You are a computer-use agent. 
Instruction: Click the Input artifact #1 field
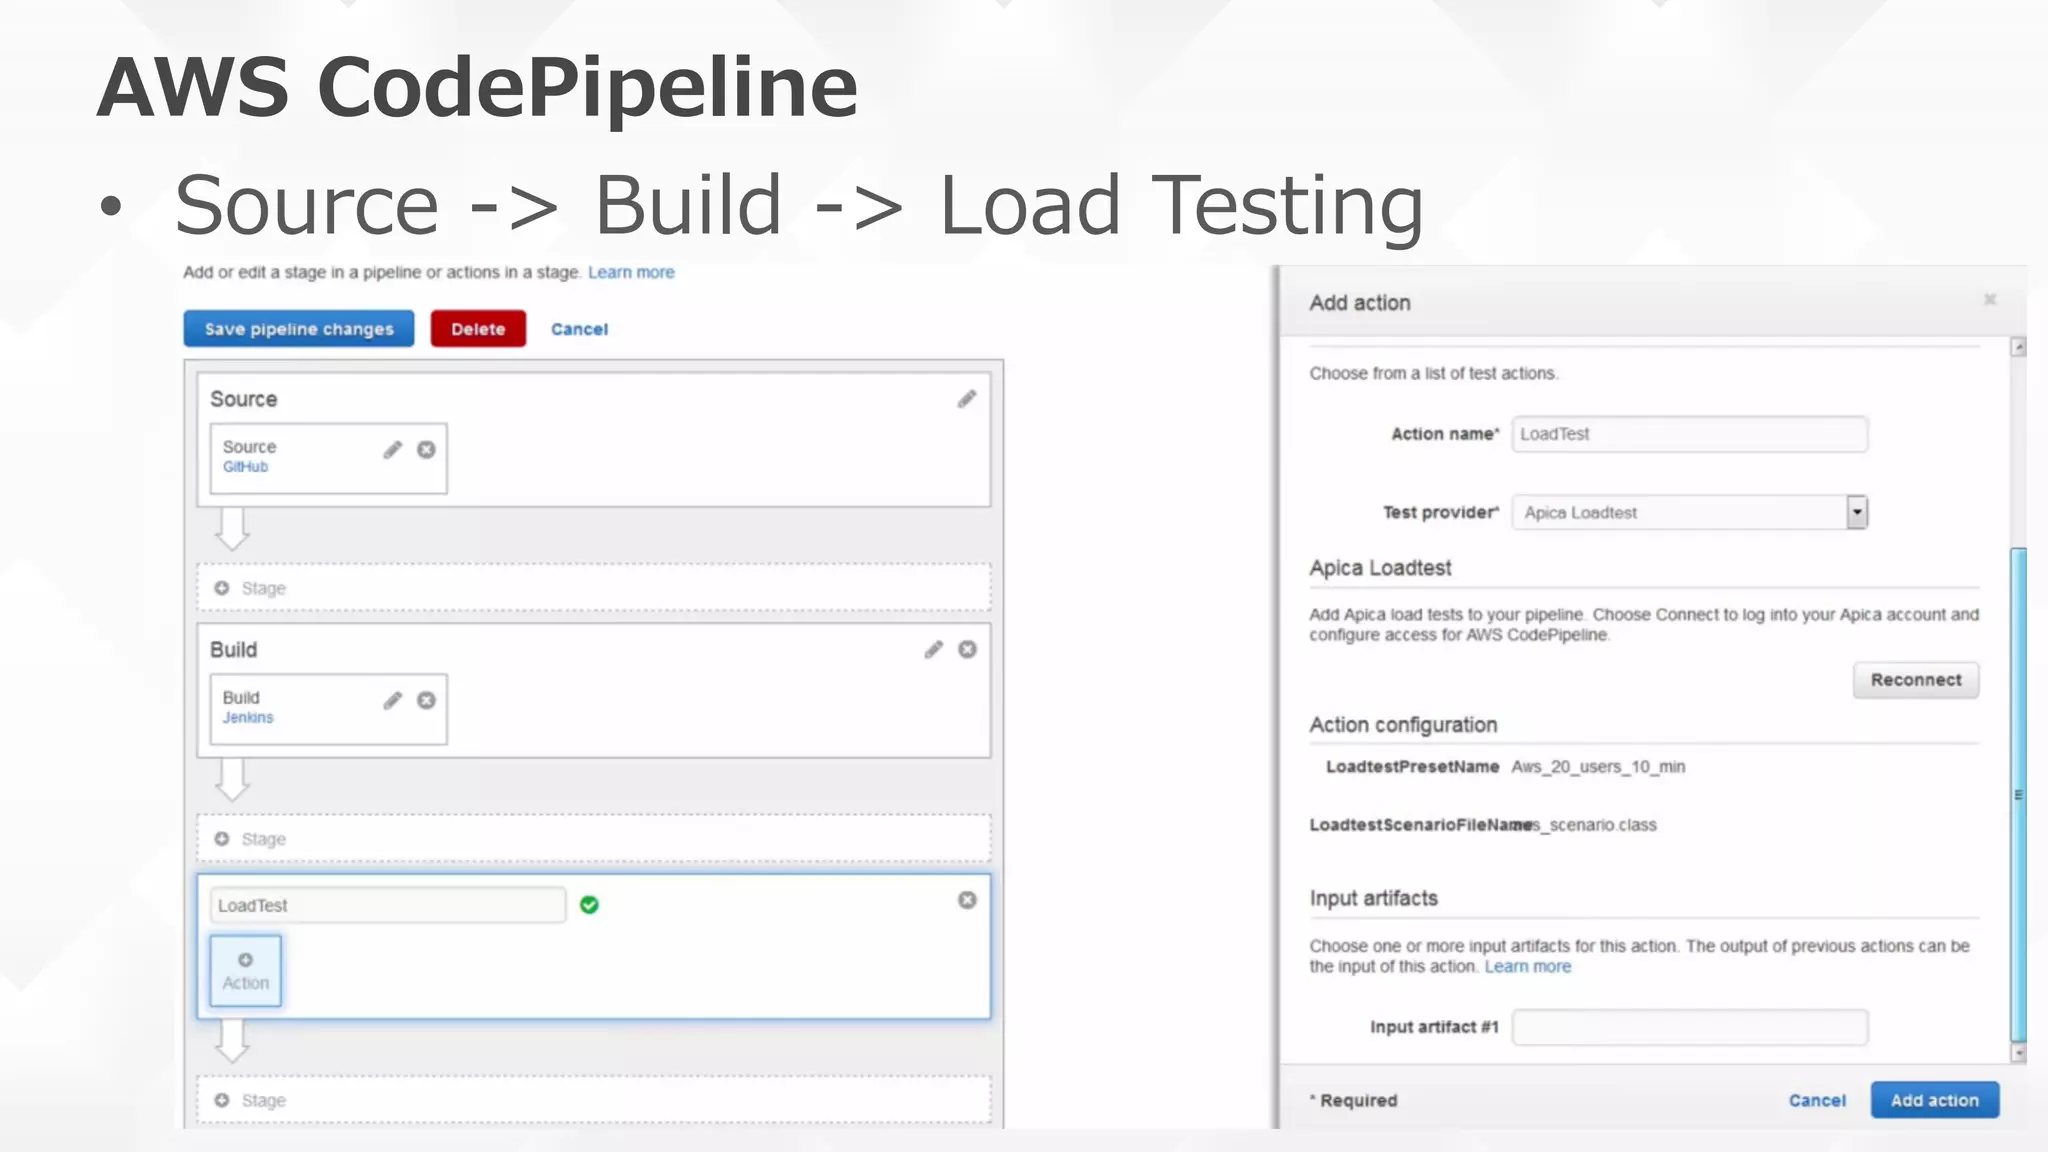[1689, 1027]
